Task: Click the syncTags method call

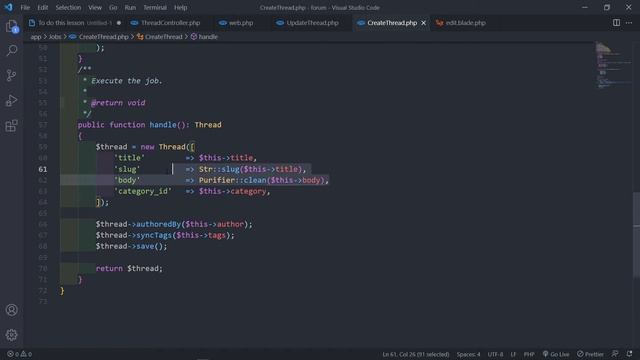Action: (x=154, y=235)
